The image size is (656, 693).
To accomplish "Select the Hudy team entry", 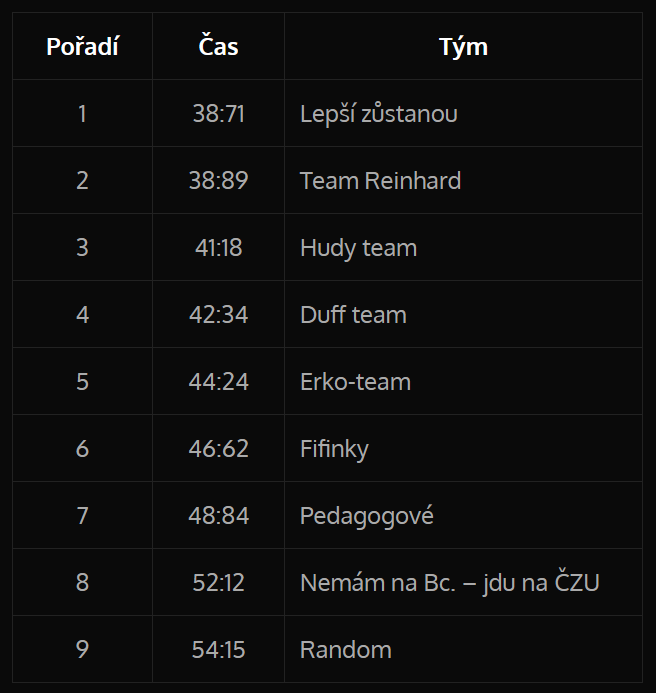I will tap(358, 248).
